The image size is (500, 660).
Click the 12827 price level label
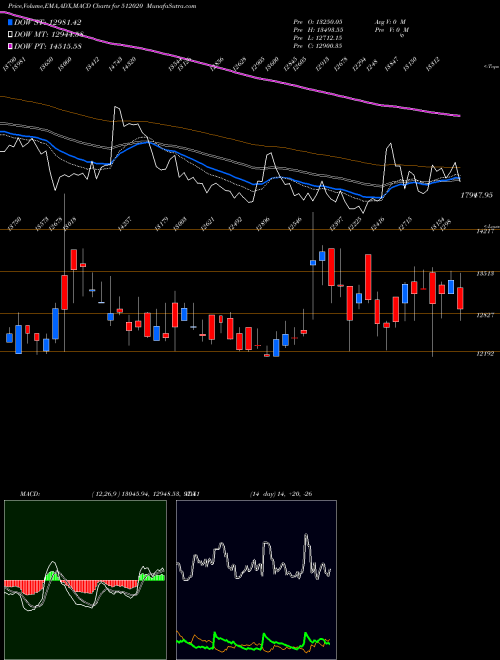click(x=485, y=315)
